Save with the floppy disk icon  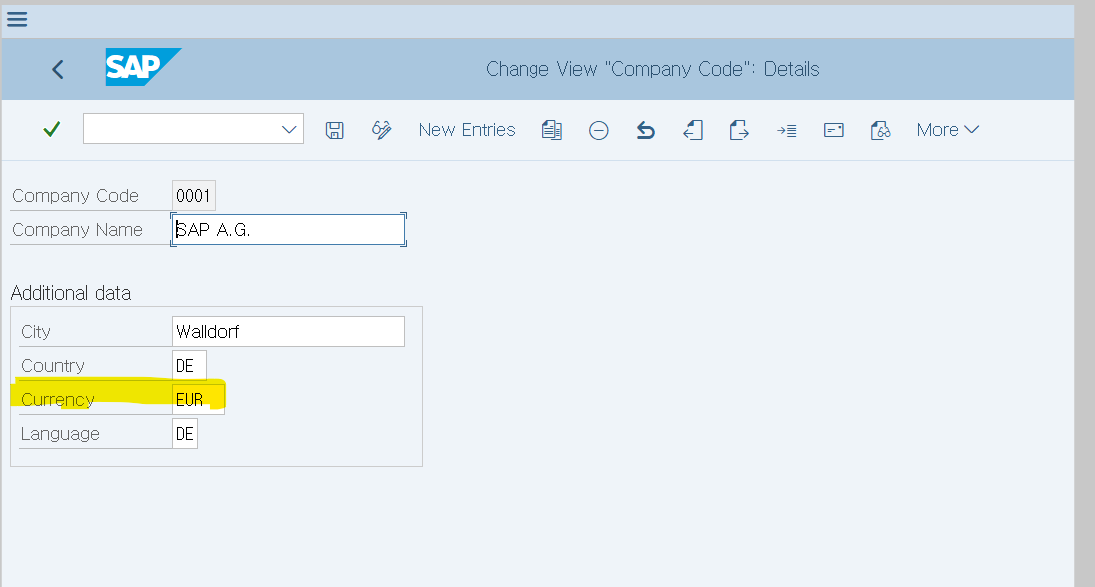pos(335,131)
